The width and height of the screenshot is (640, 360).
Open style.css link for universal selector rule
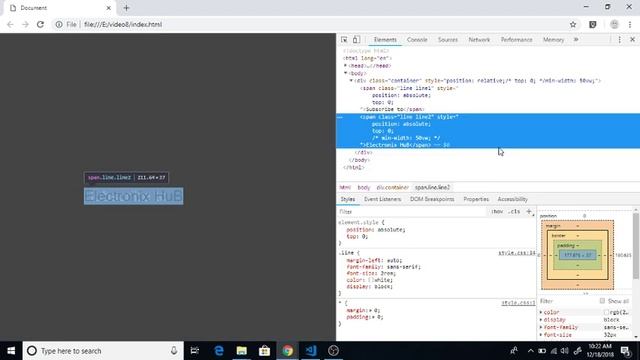click(518, 303)
